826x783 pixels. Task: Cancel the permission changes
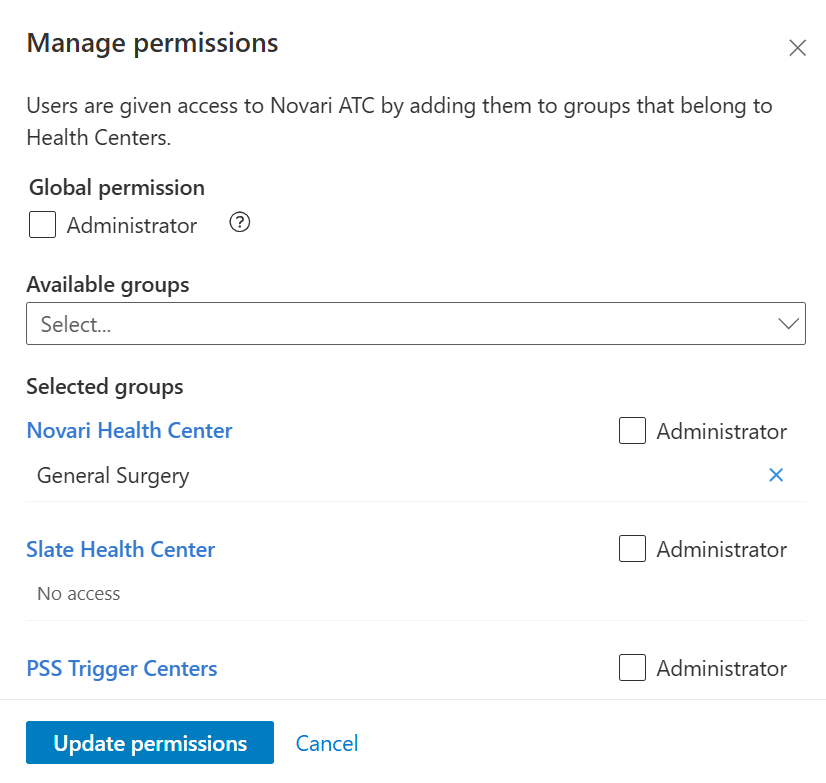point(326,742)
